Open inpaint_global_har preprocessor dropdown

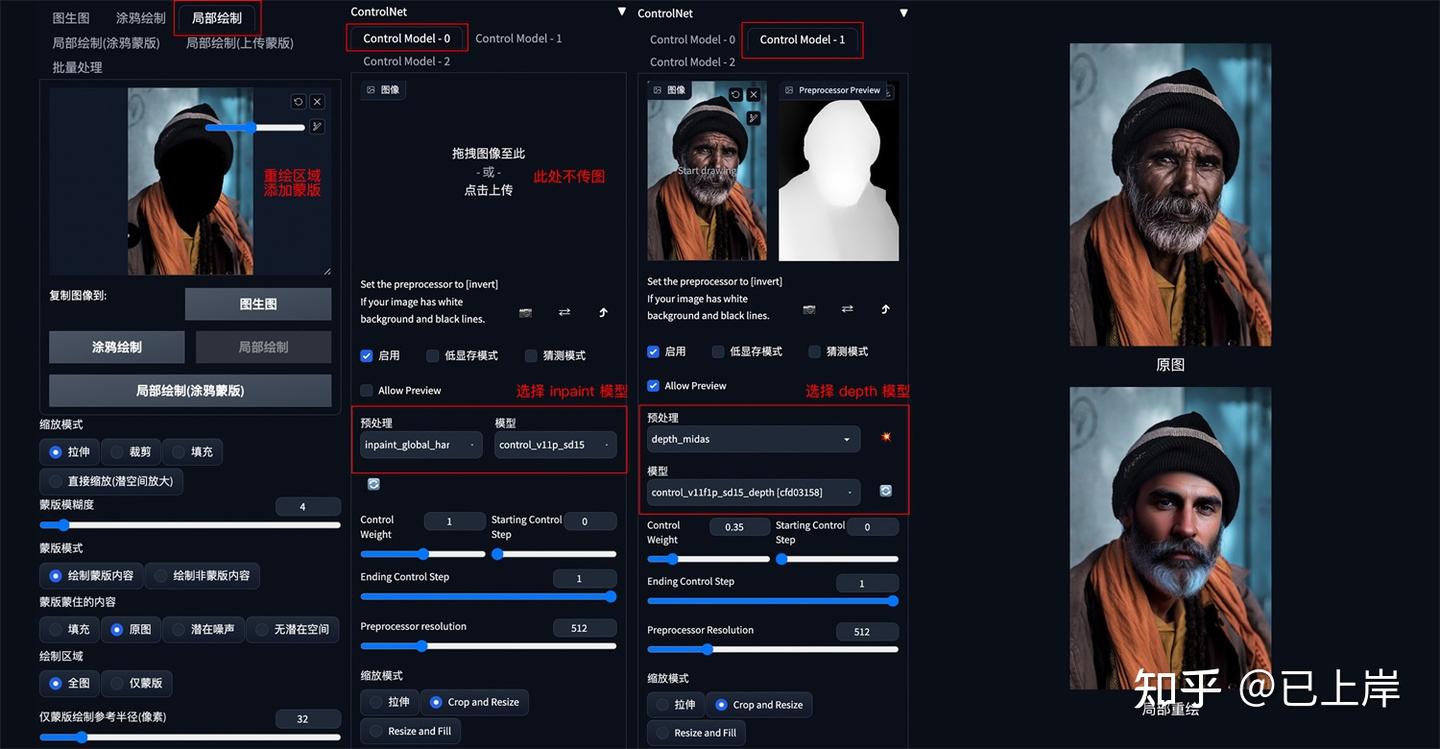tap(422, 445)
